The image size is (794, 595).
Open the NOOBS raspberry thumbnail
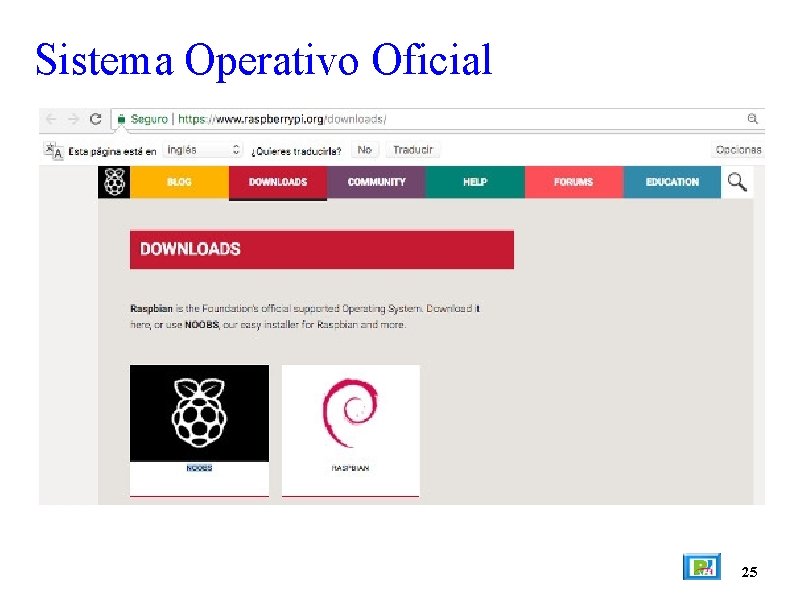coord(200,413)
